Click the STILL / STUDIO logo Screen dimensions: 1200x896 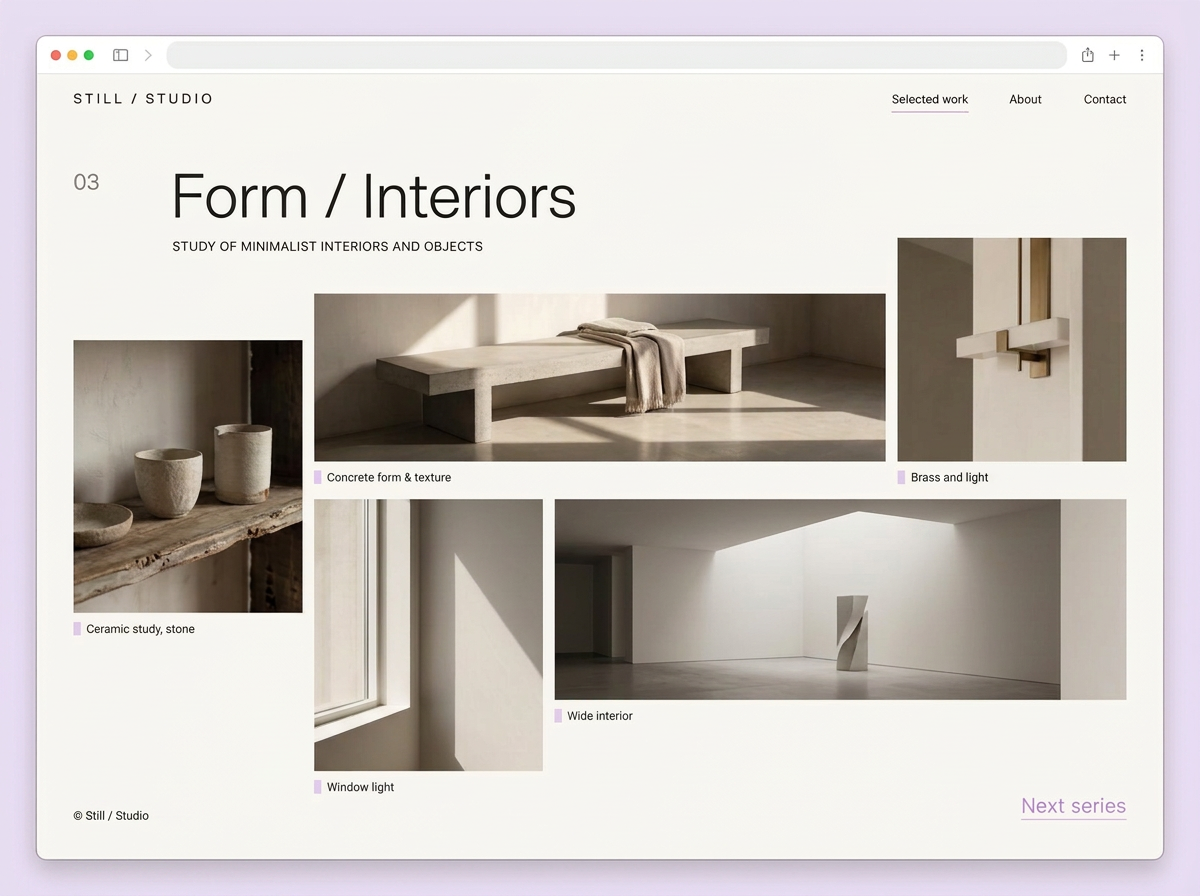tap(143, 99)
